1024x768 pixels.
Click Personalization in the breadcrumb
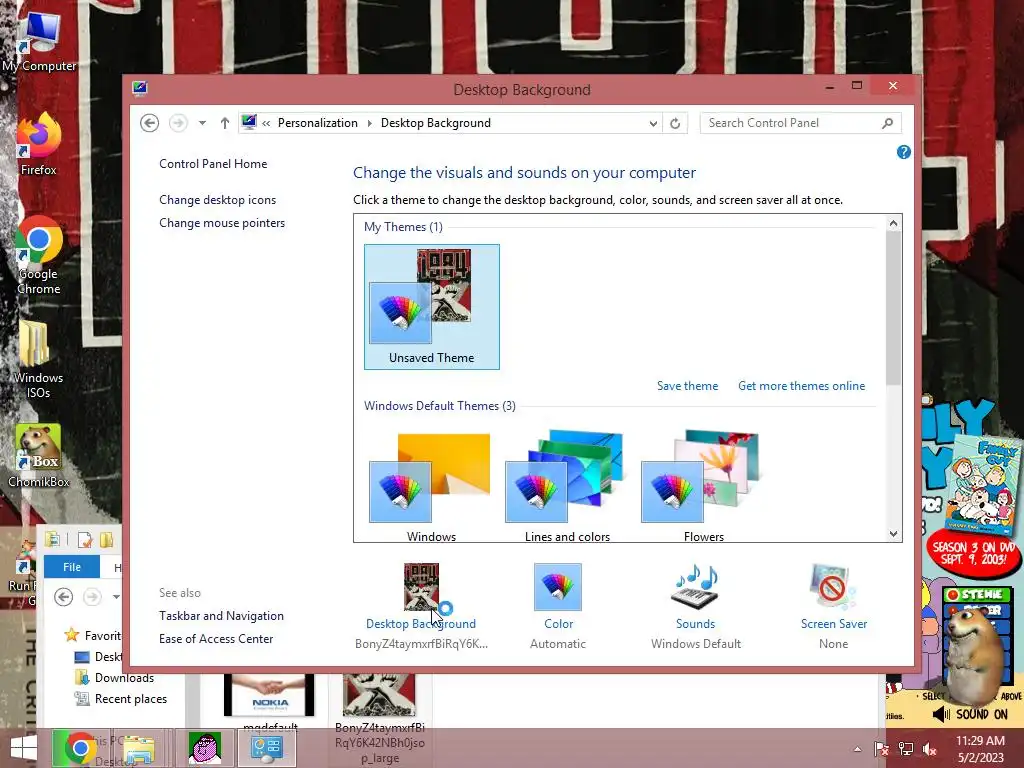pyautogui.click(x=317, y=123)
